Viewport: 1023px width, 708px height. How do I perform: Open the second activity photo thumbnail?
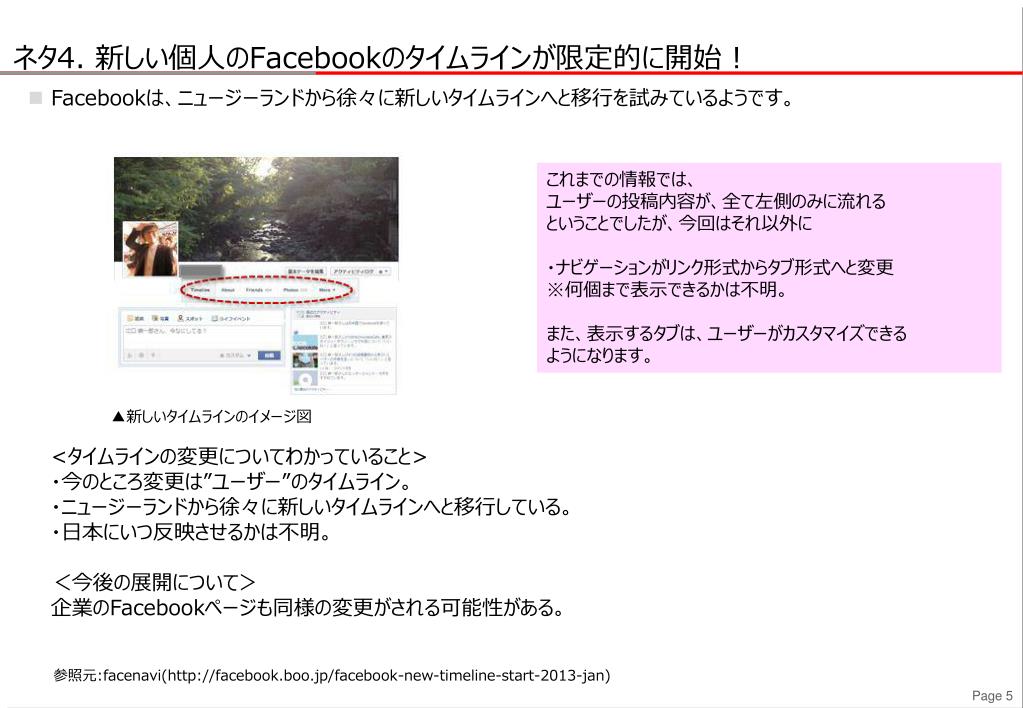tap(305, 360)
